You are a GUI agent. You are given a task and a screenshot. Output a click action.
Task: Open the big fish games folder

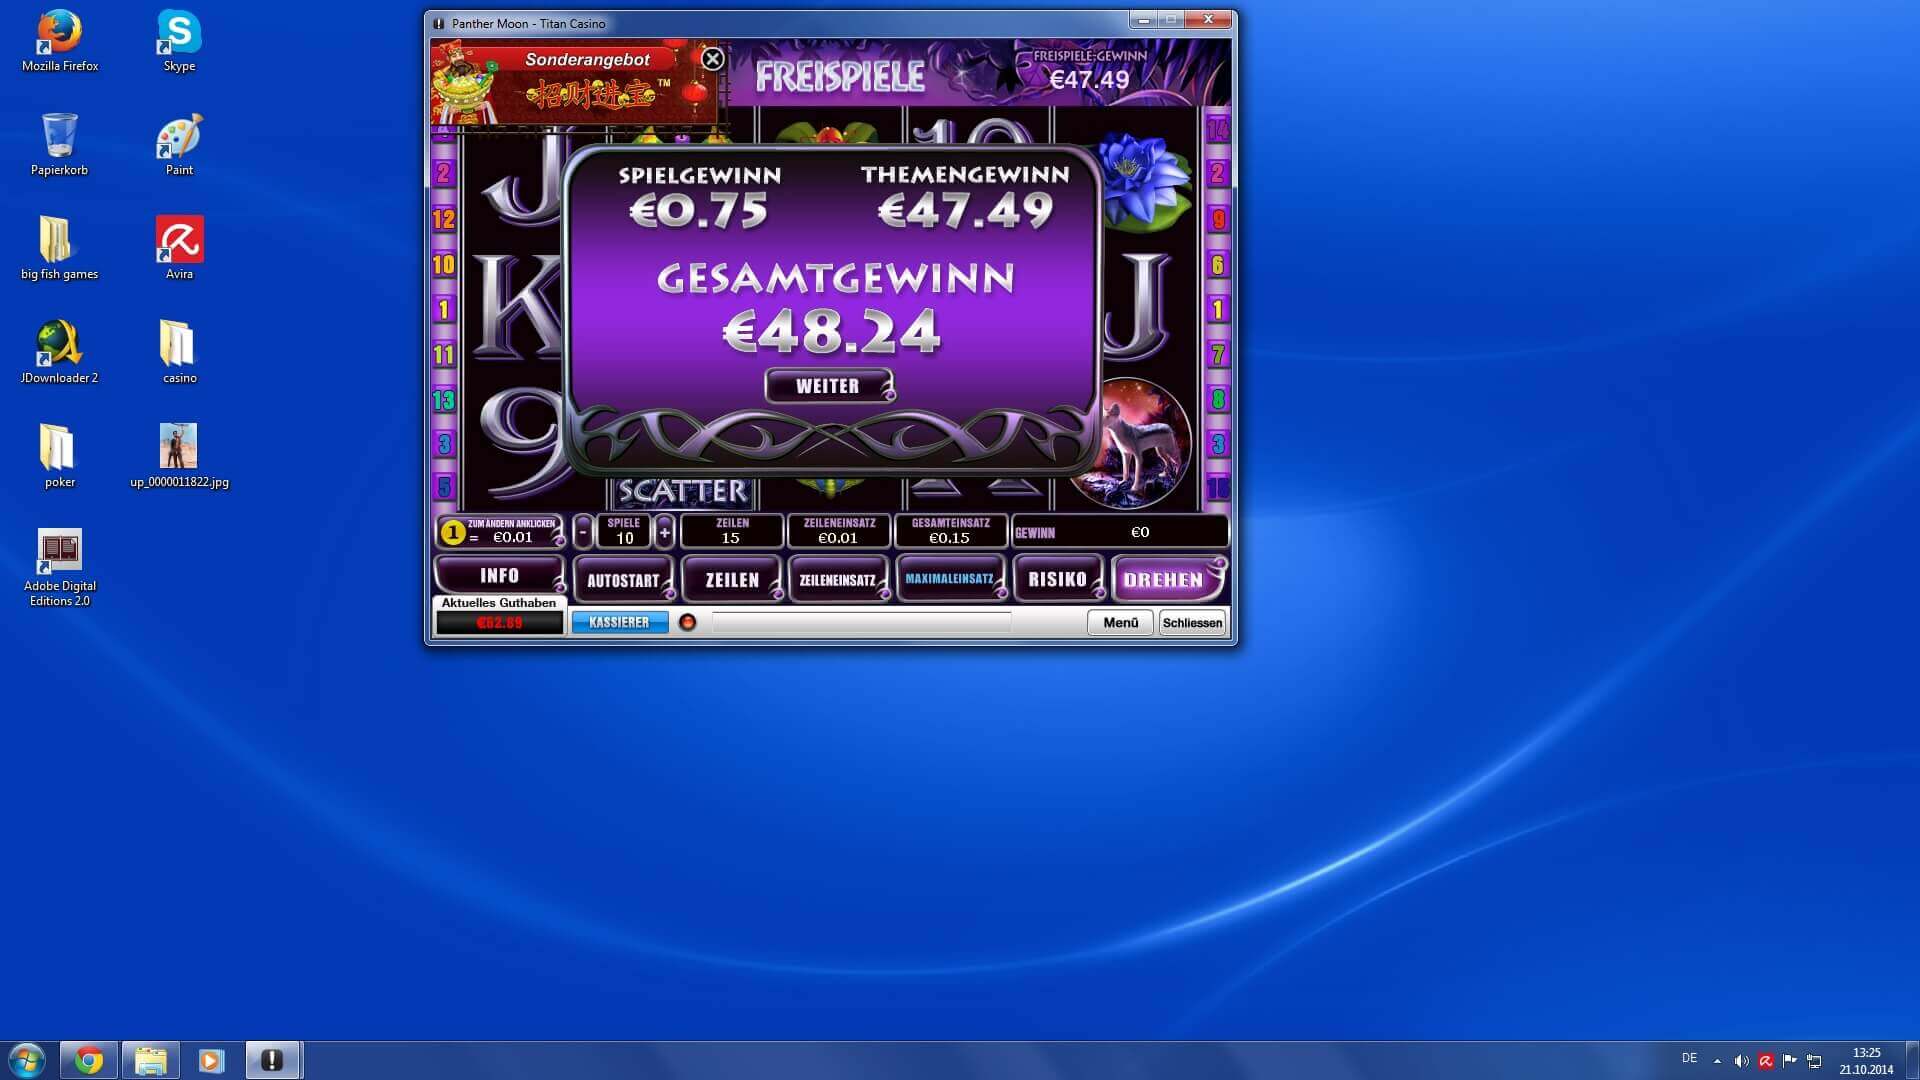(60, 248)
